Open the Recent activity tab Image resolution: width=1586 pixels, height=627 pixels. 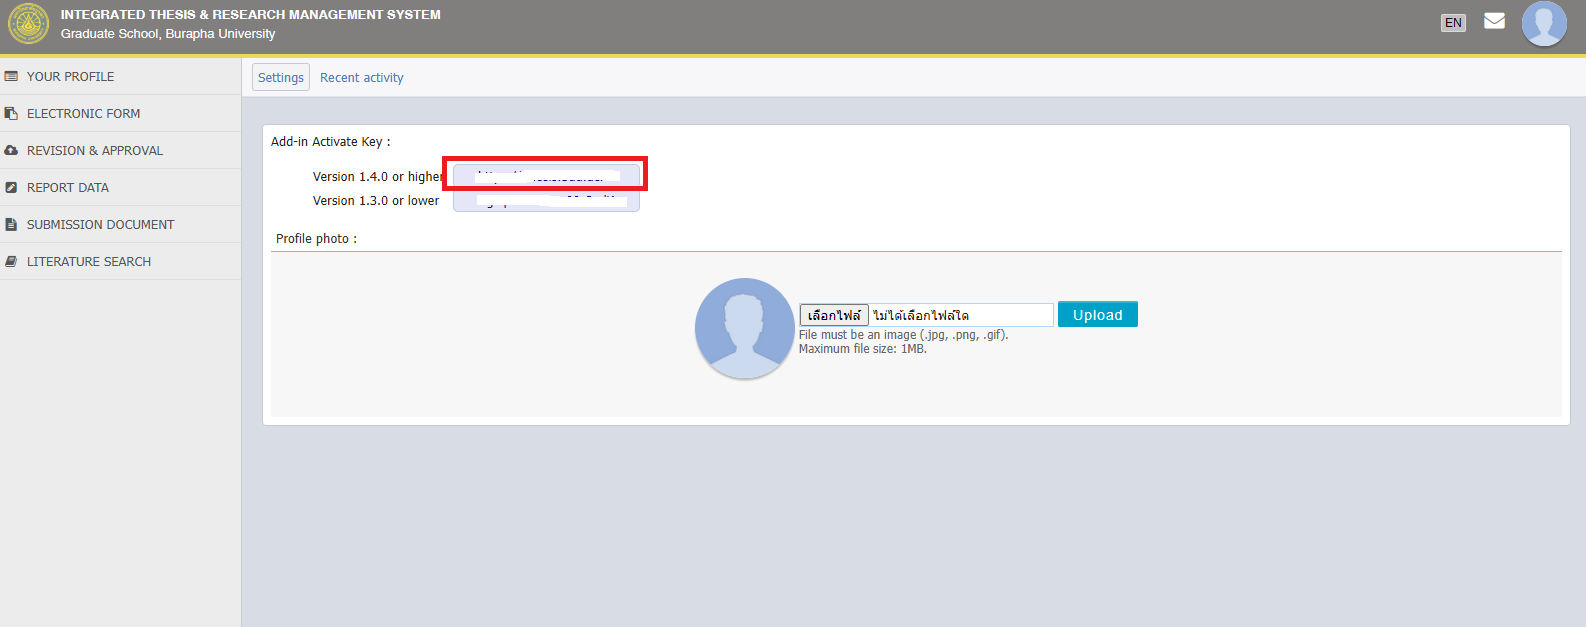(361, 78)
